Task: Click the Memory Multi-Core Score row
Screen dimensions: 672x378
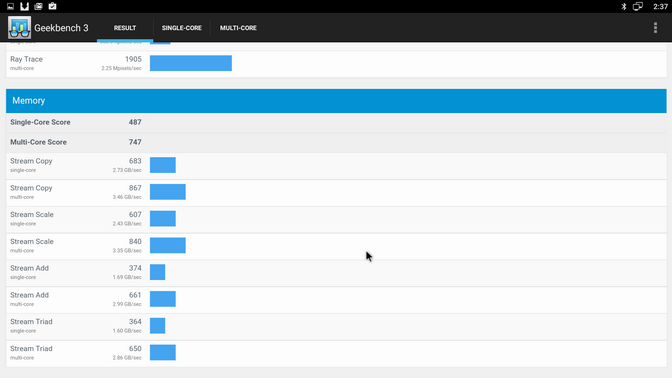Action: (336, 142)
